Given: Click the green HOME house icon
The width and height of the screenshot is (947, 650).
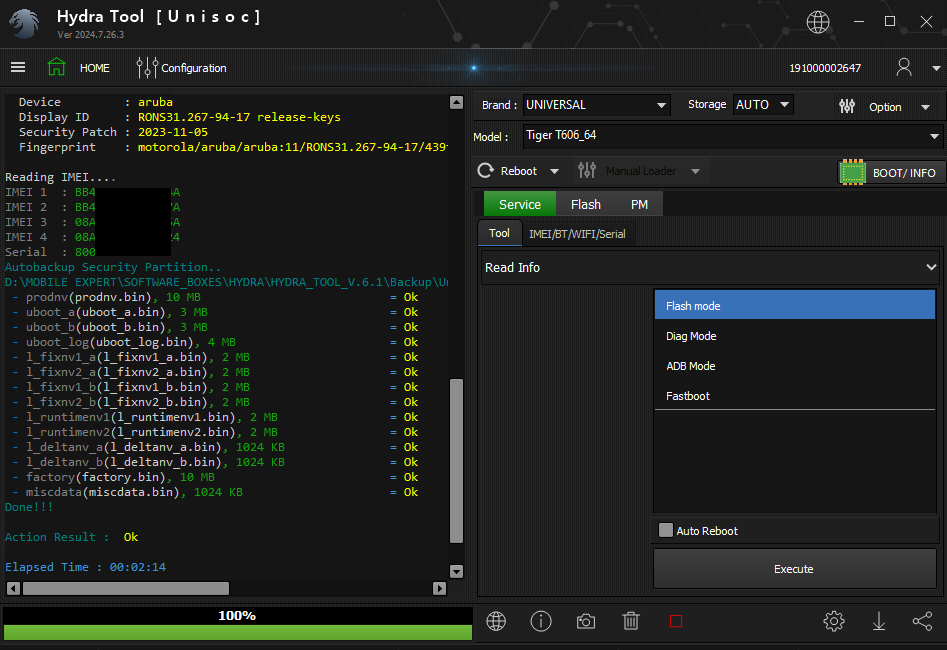Looking at the screenshot, I should pyautogui.click(x=56, y=67).
